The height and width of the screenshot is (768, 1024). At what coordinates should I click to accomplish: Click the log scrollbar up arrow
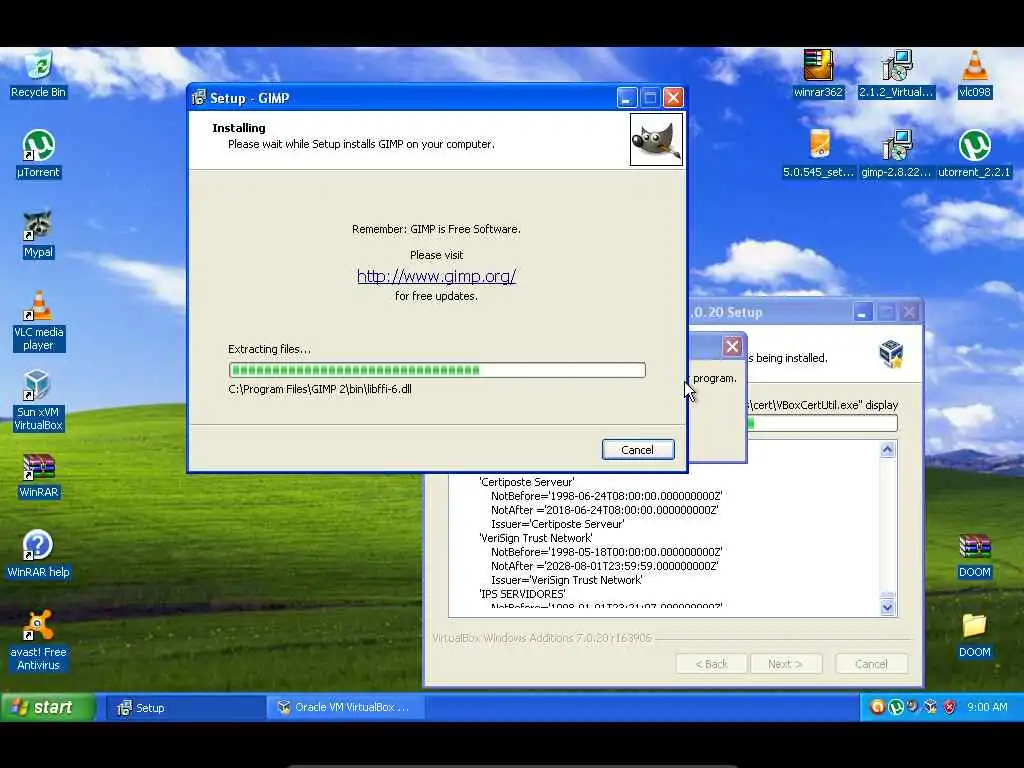click(x=888, y=450)
